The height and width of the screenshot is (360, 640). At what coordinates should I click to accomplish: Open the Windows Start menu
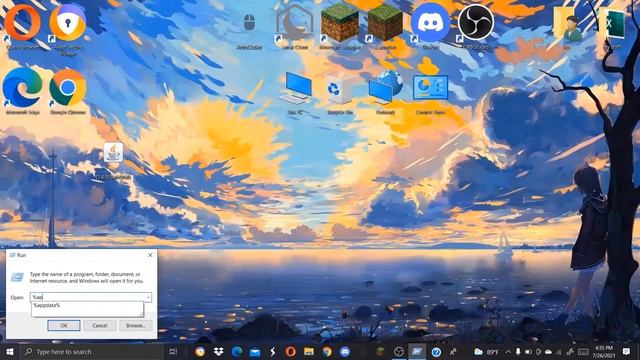tap(10, 351)
